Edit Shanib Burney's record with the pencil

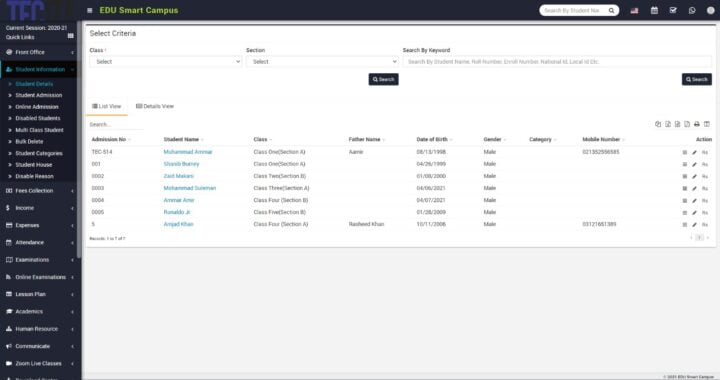pos(694,164)
